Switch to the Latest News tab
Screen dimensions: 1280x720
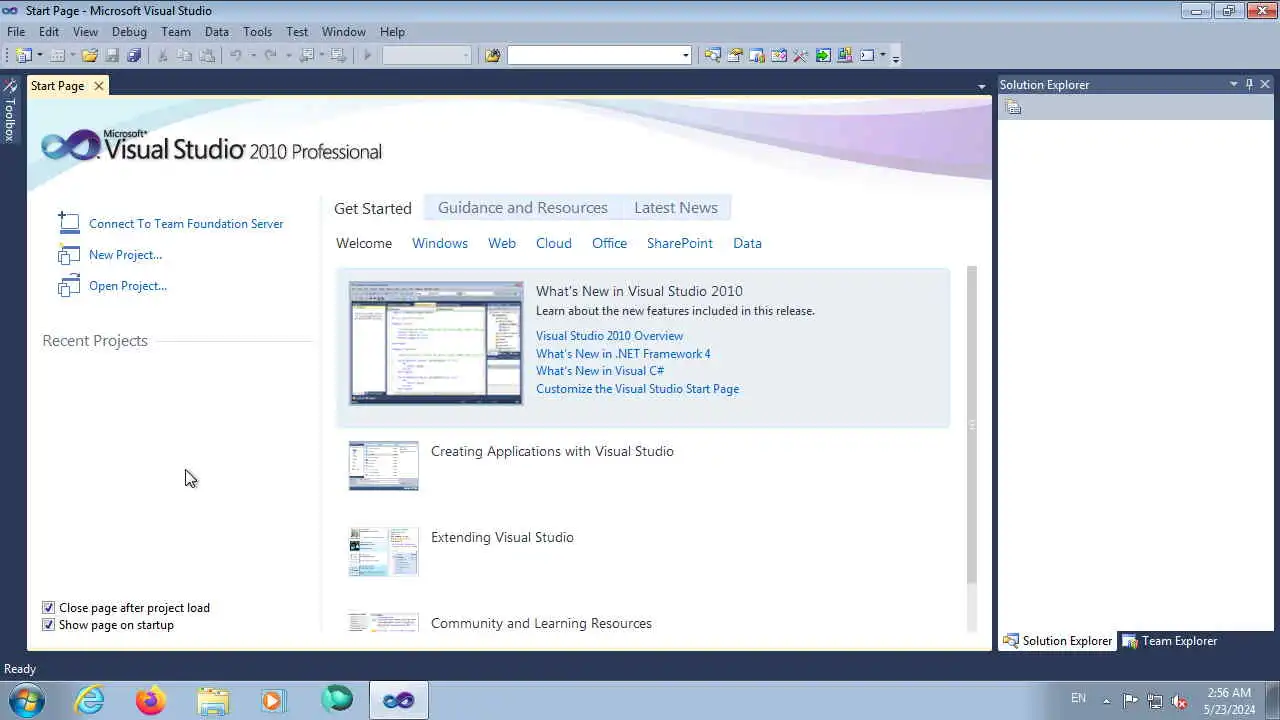[676, 208]
